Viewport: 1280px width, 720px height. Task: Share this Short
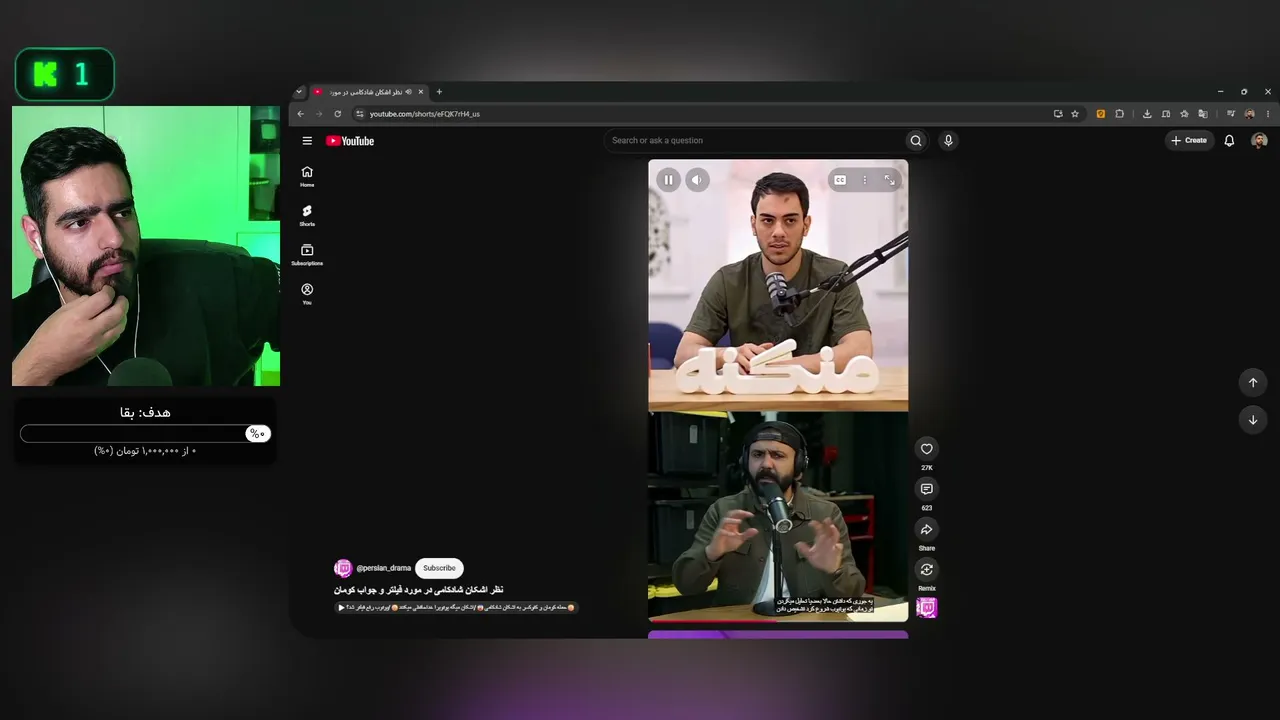click(x=927, y=530)
